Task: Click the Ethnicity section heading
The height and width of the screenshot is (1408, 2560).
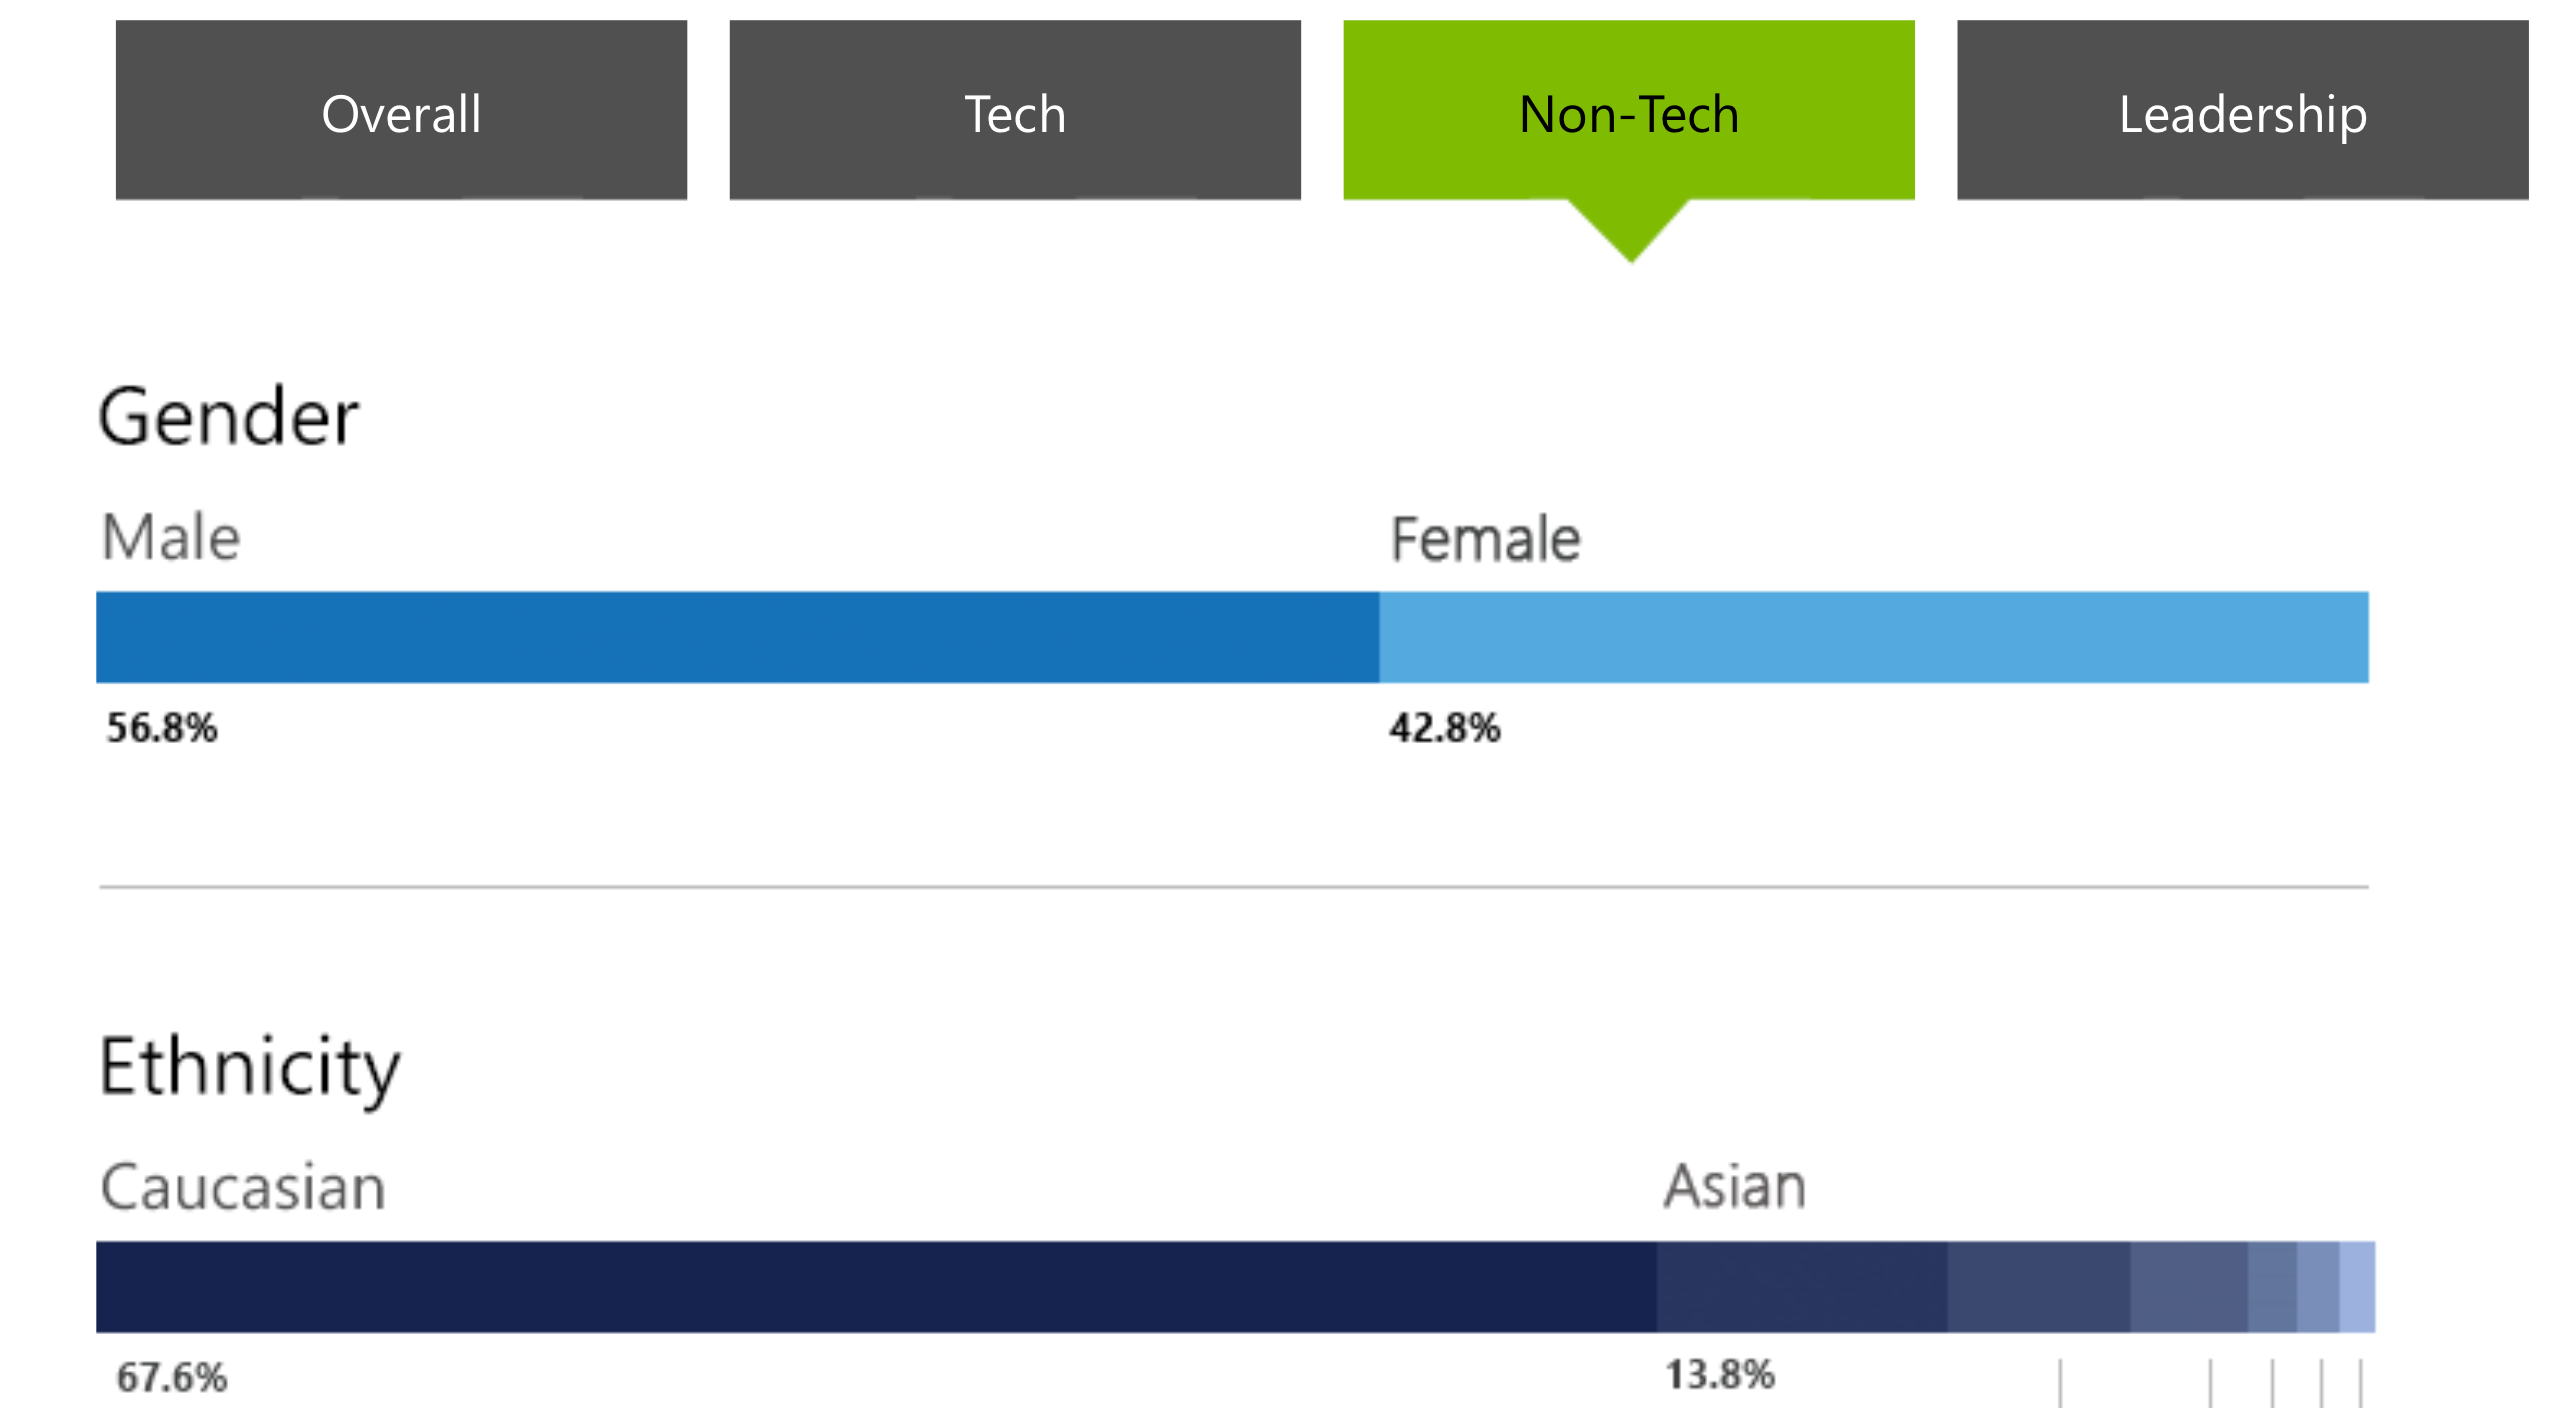Action: [x=249, y=1068]
